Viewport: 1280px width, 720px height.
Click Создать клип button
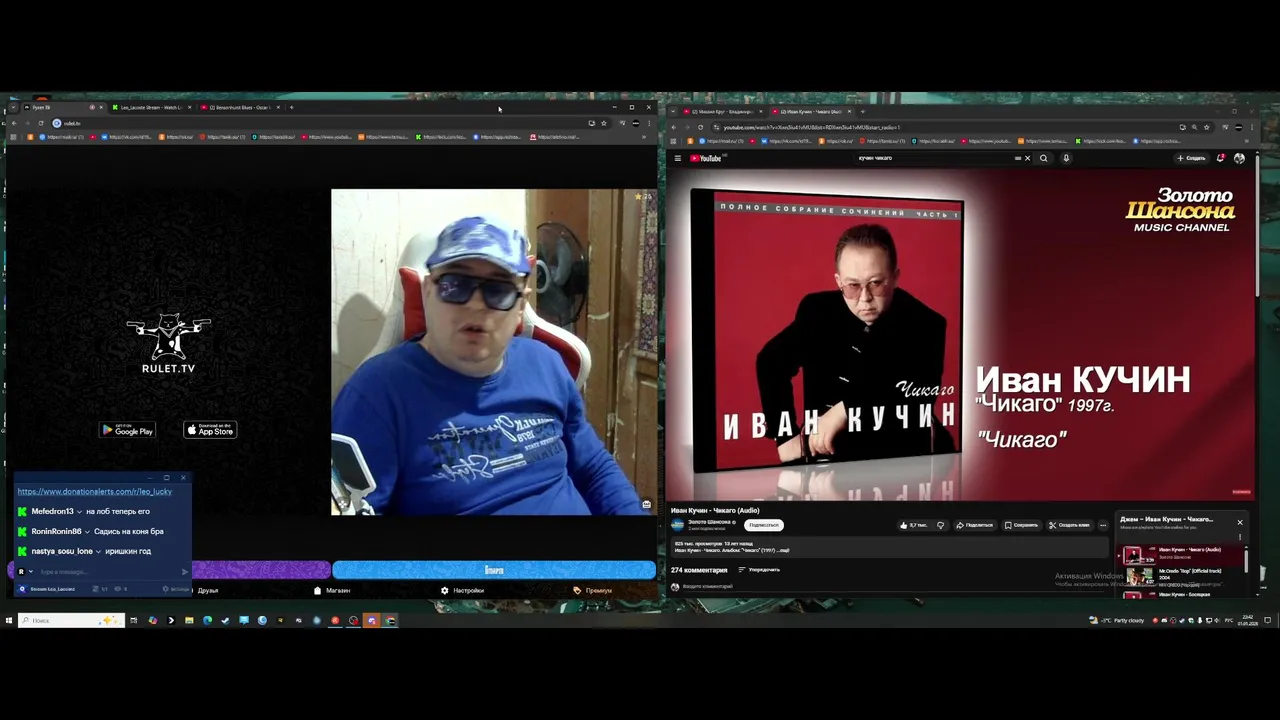pos(1069,525)
